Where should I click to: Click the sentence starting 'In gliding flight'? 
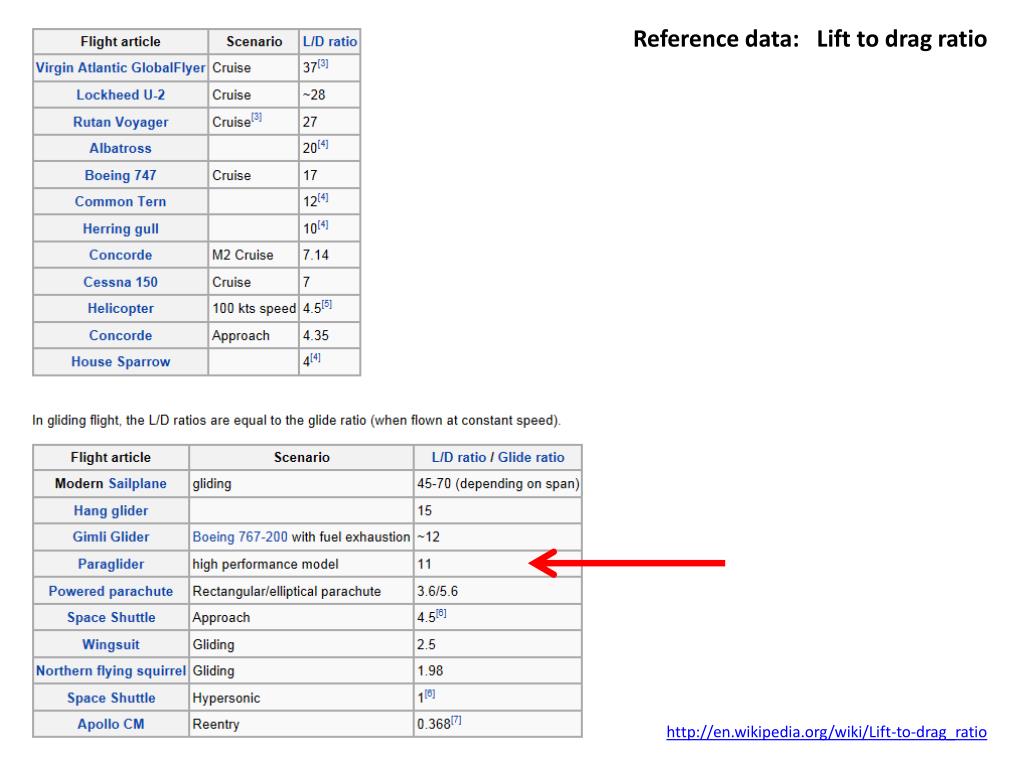click(x=296, y=421)
